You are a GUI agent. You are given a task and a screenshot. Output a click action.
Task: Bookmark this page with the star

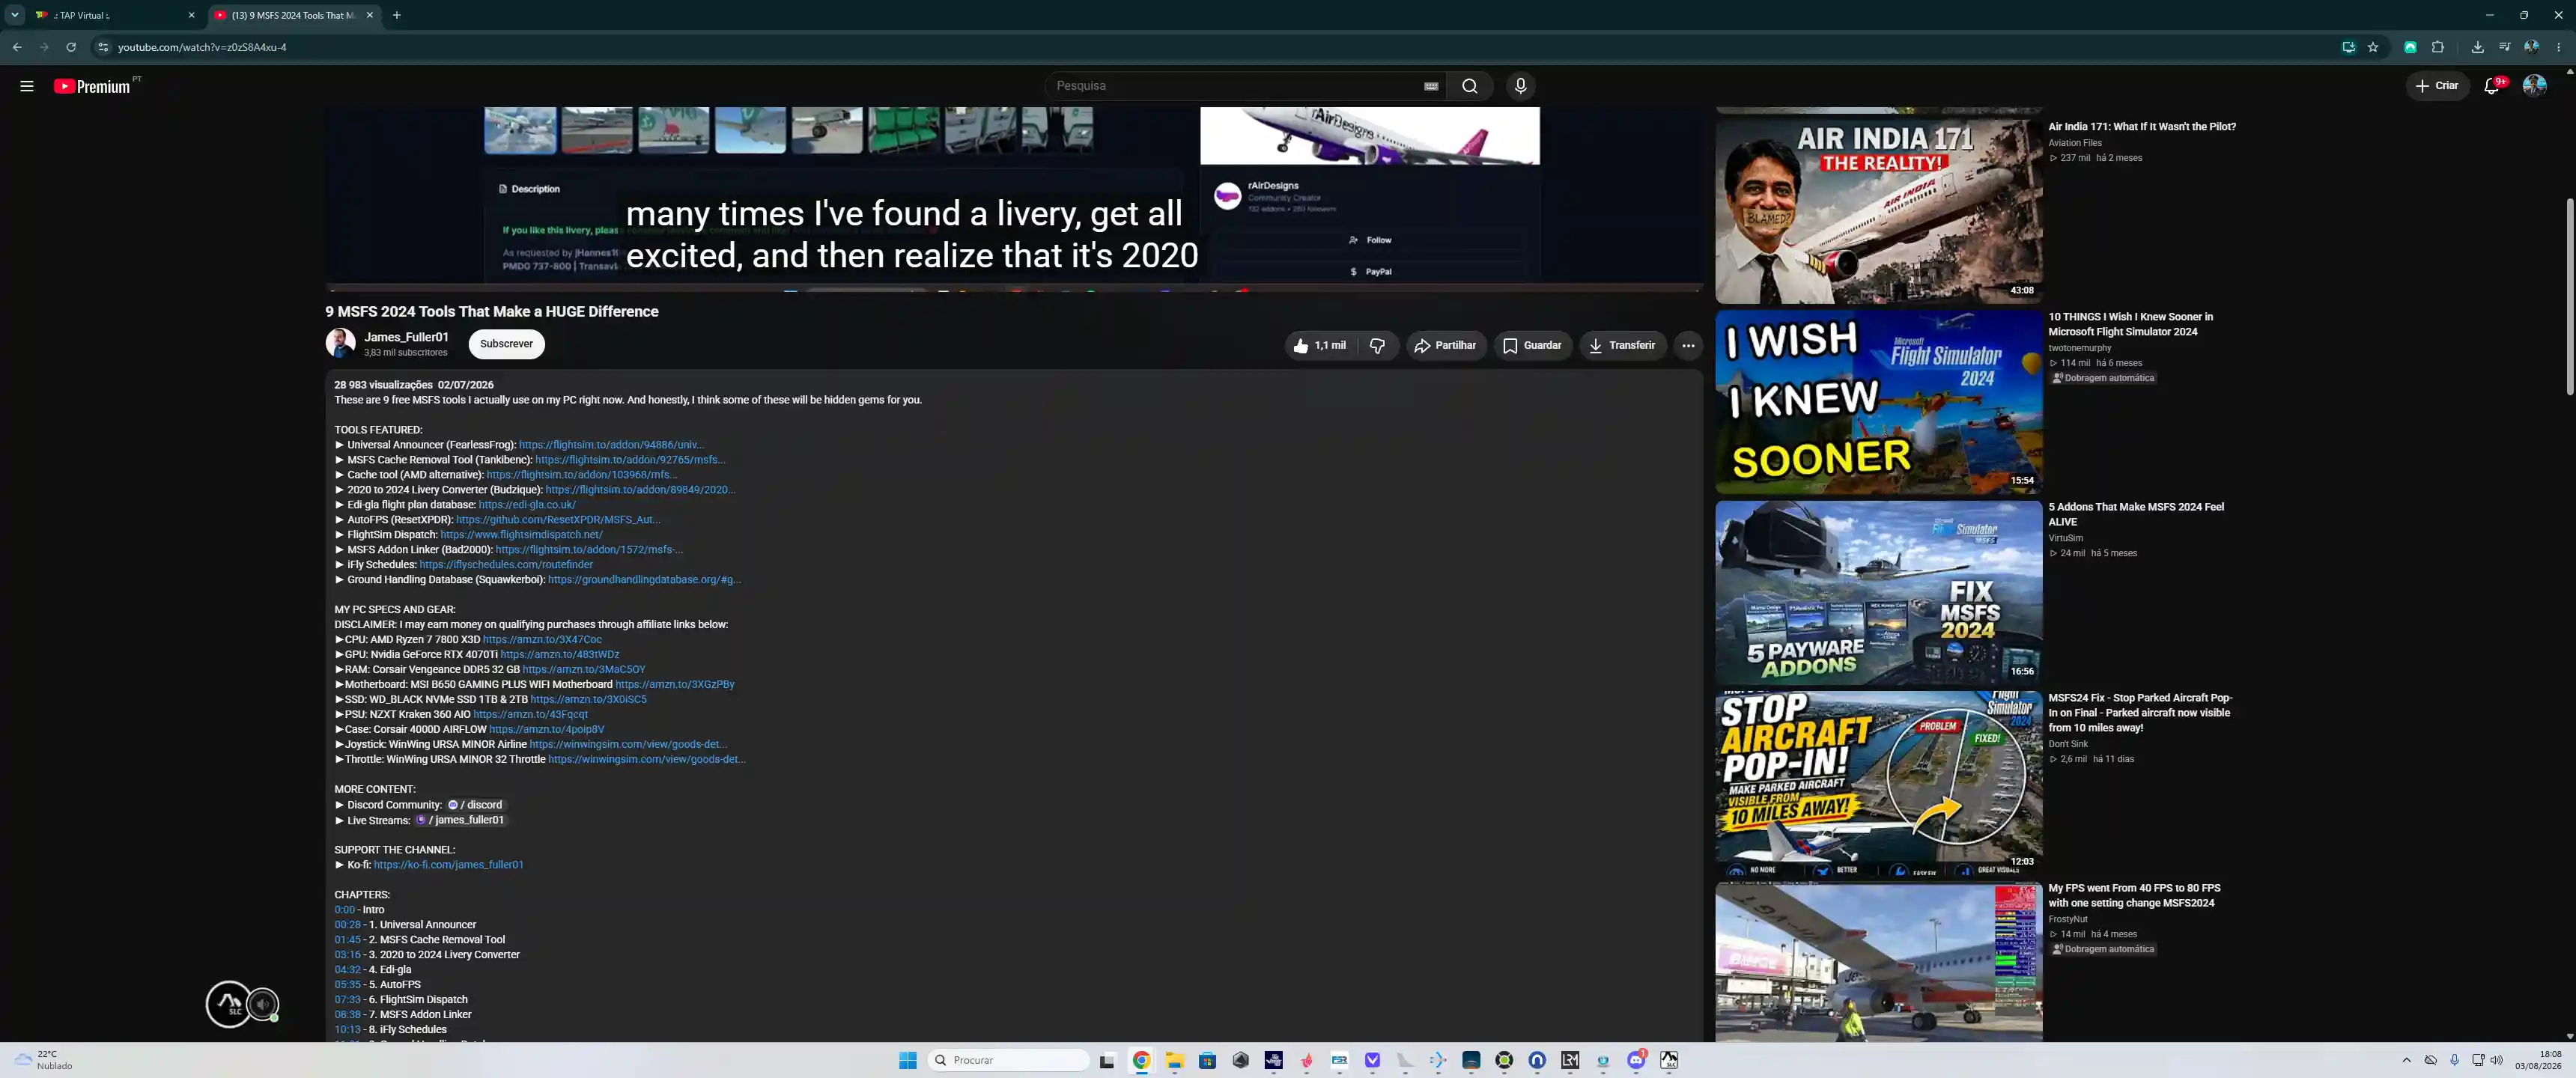2373,47
